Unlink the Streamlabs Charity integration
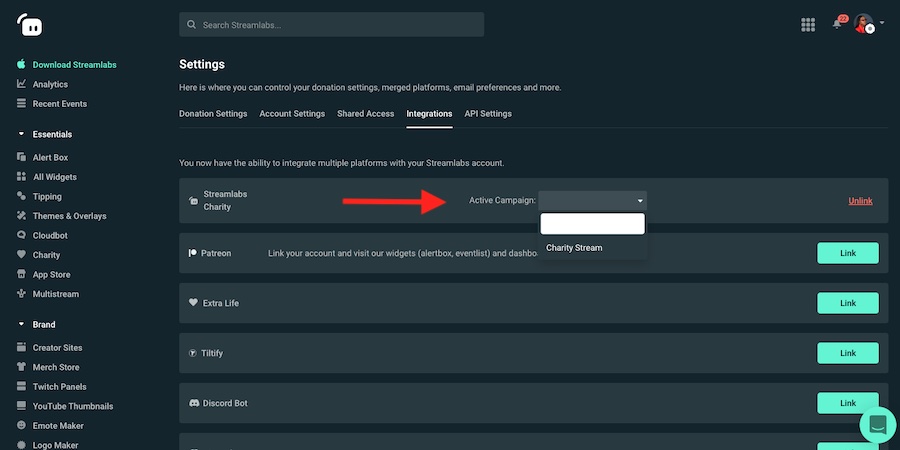Viewport: 900px width, 450px height. click(860, 201)
